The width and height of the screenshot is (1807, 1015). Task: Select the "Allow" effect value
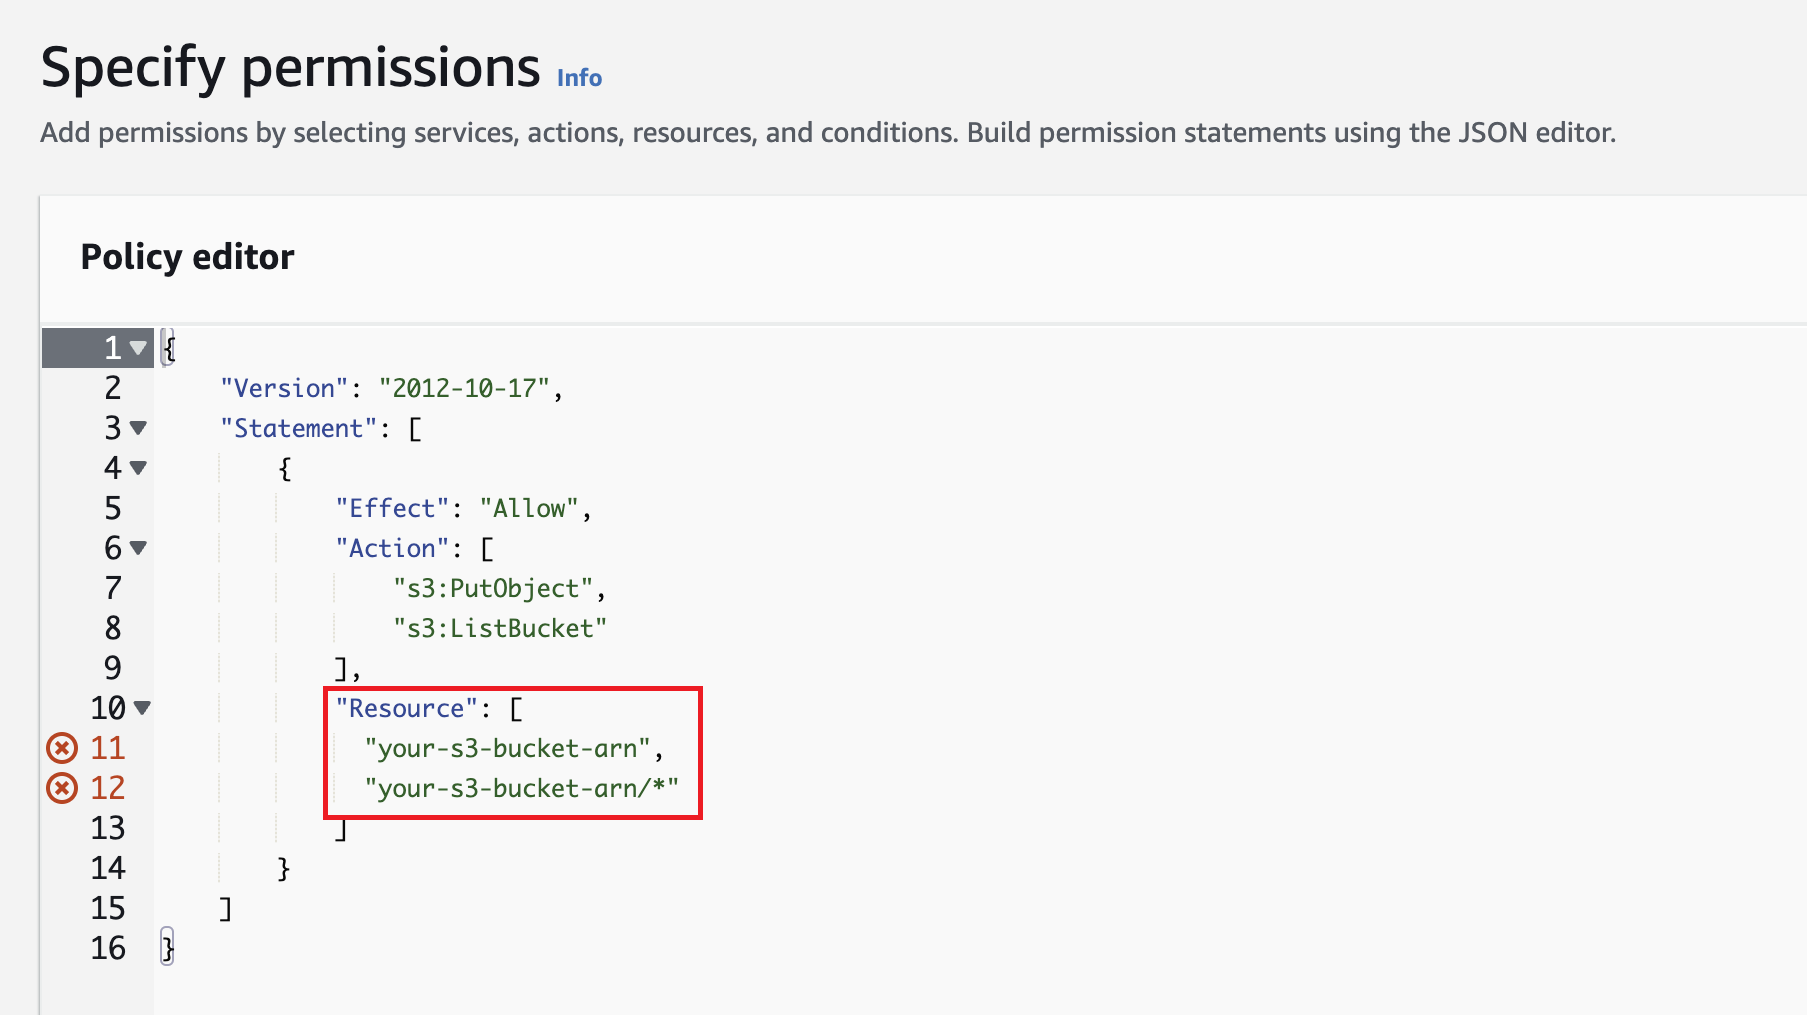(x=531, y=508)
